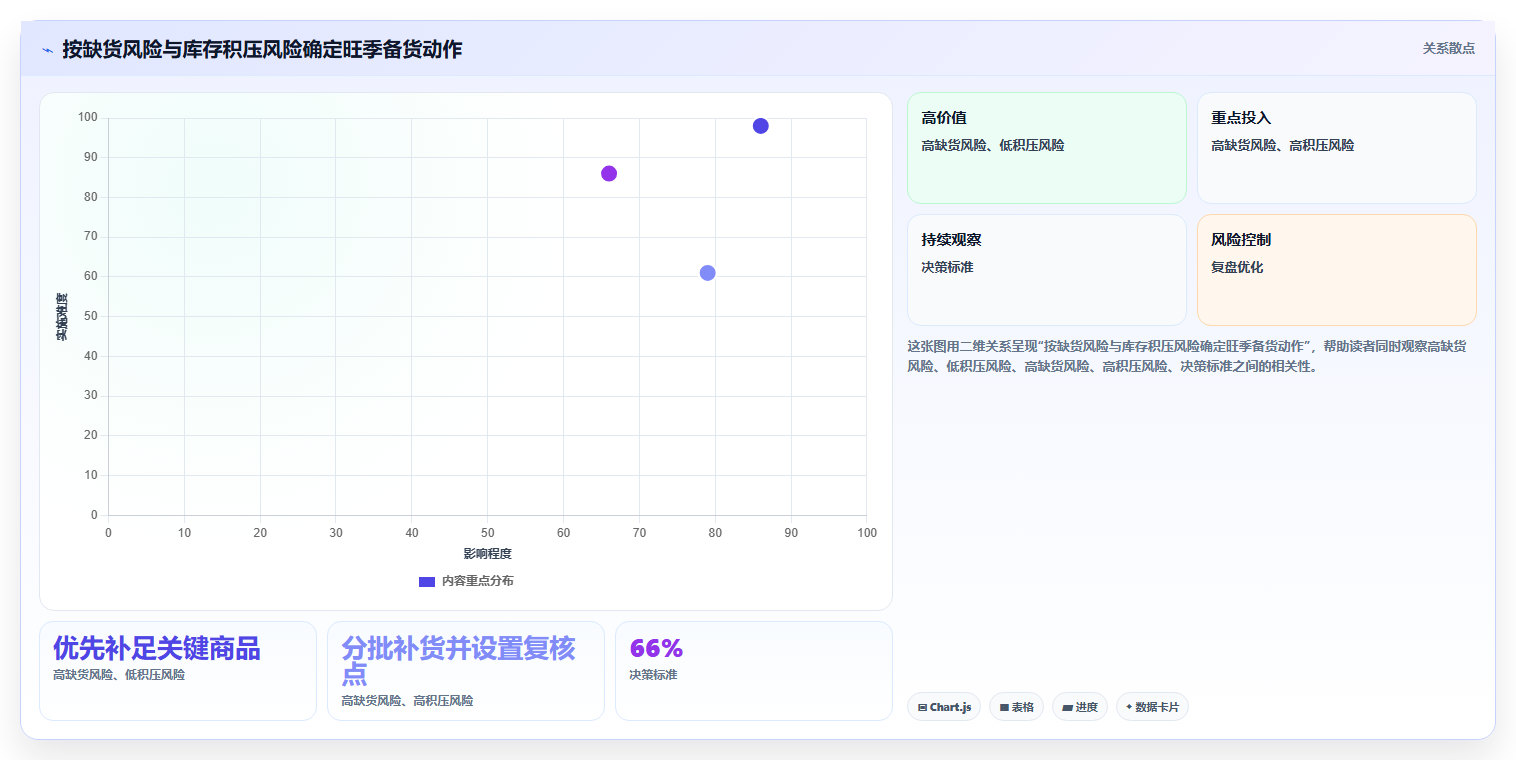Viewport: 1516px width, 760px height.
Task: Click the dark blue data point near 86
Action: pos(761,126)
